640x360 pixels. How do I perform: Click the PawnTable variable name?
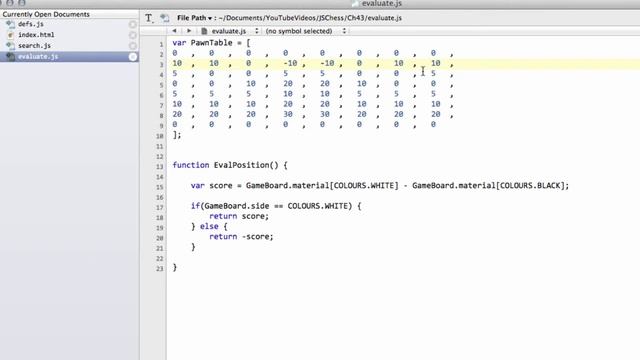coord(211,43)
